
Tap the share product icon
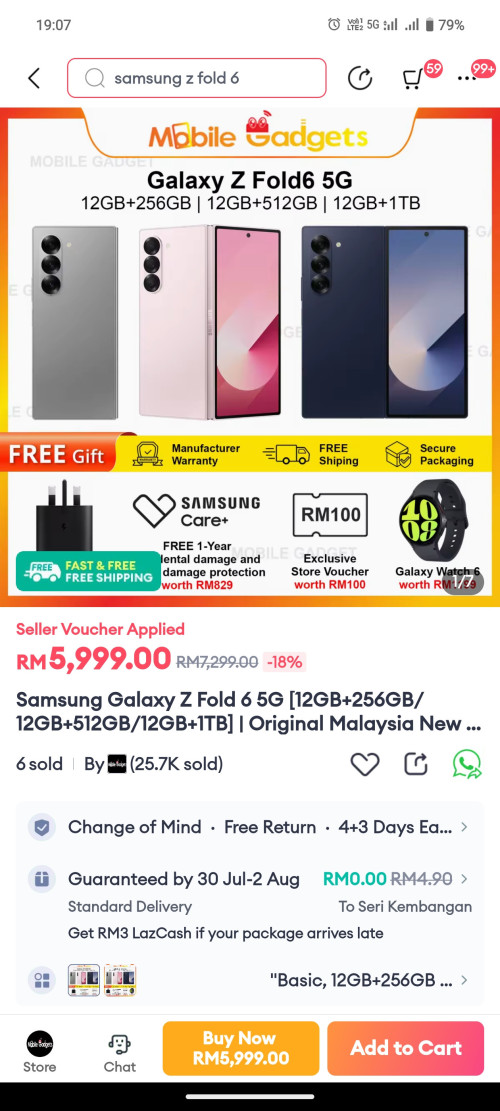tap(416, 764)
